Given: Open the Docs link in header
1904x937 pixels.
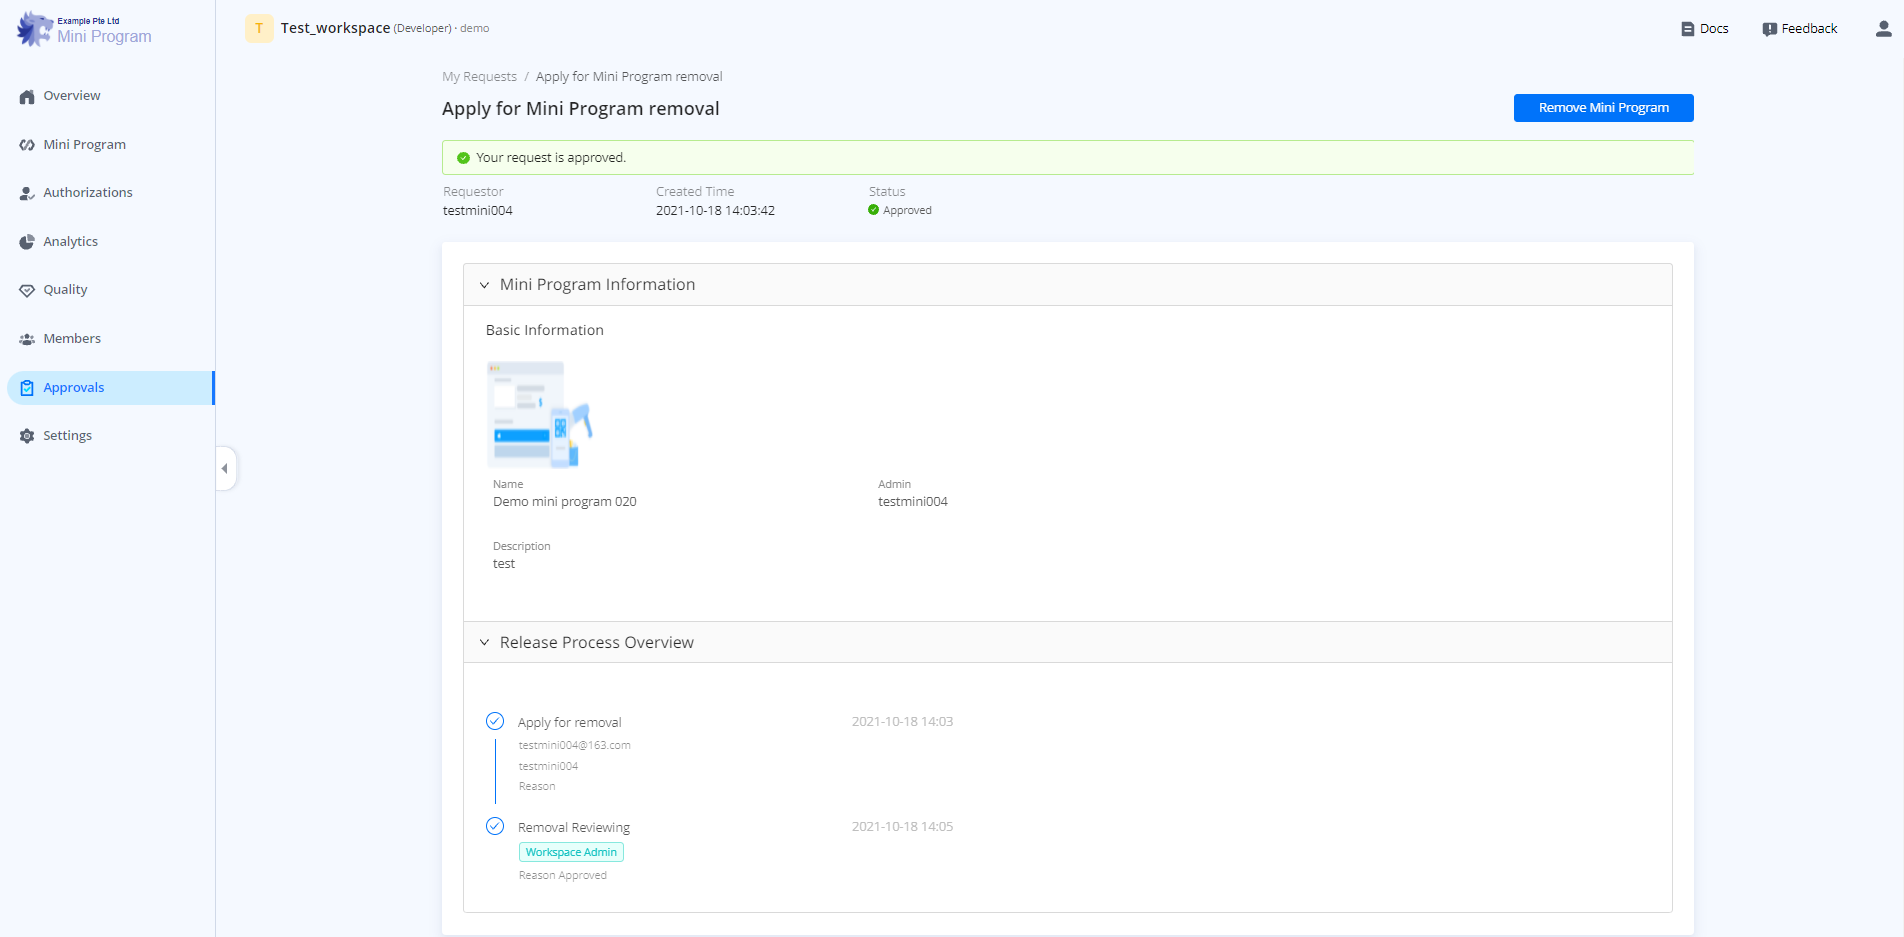Looking at the screenshot, I should click(1705, 29).
